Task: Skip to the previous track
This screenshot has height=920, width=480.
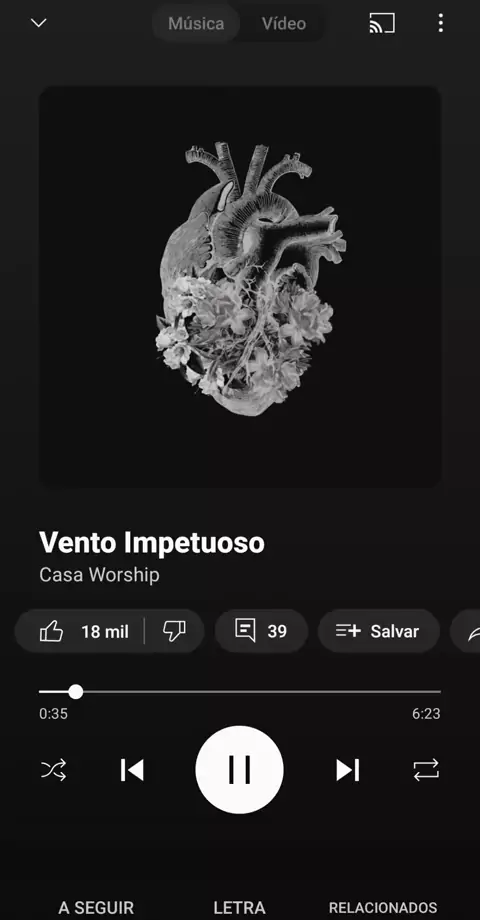Action: (132, 770)
